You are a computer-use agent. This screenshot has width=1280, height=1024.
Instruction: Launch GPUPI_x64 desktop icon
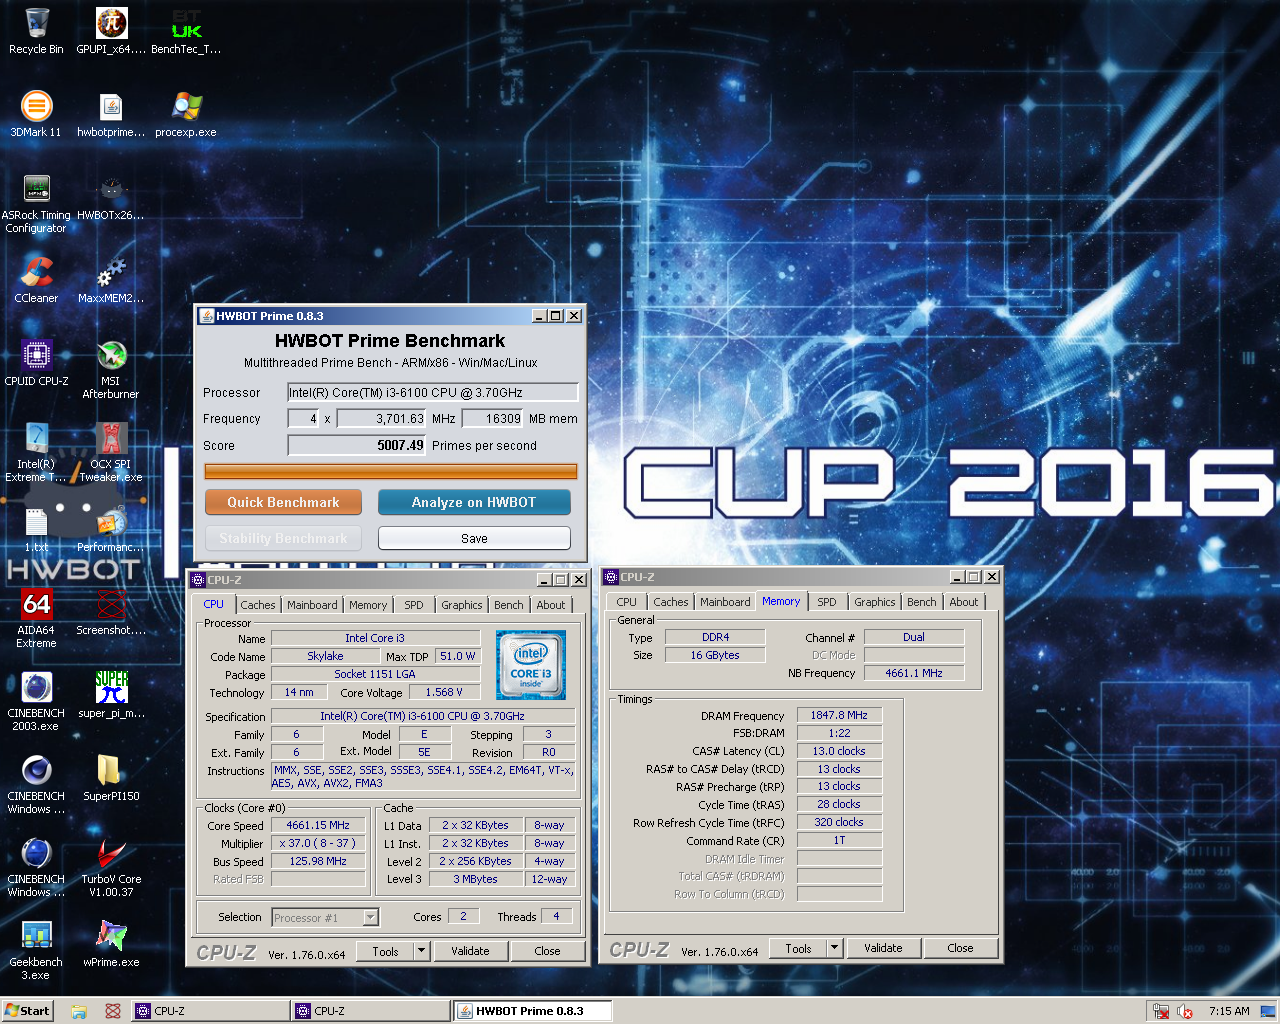[x=111, y=30]
